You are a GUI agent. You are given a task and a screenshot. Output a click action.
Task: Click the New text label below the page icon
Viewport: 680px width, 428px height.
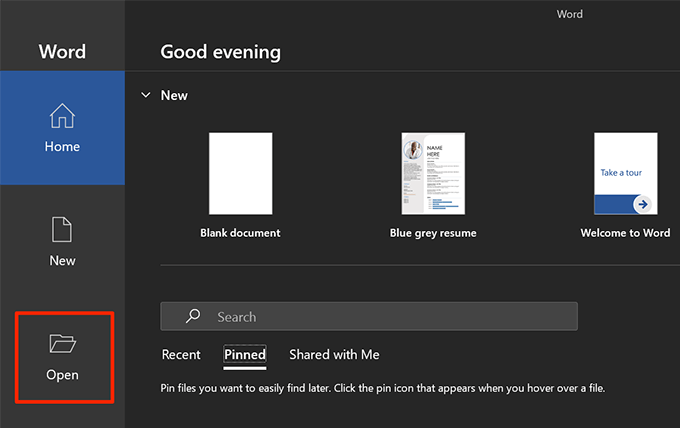pyautogui.click(x=62, y=260)
